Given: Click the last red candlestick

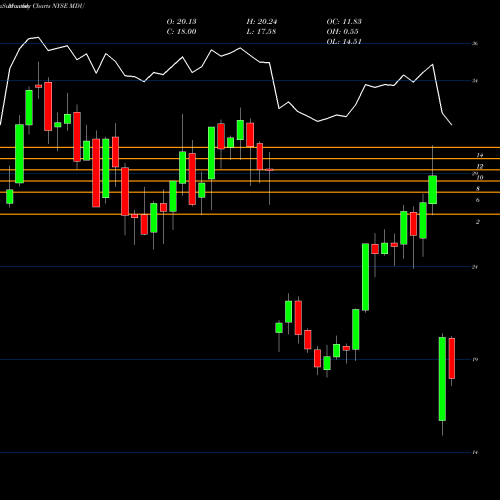Looking at the screenshot, I should pos(452,358).
